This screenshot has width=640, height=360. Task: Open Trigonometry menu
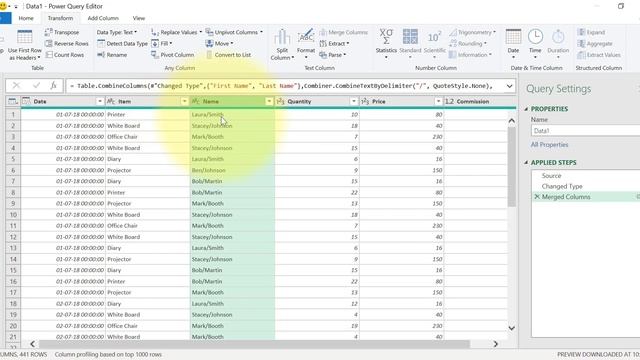(x=472, y=32)
